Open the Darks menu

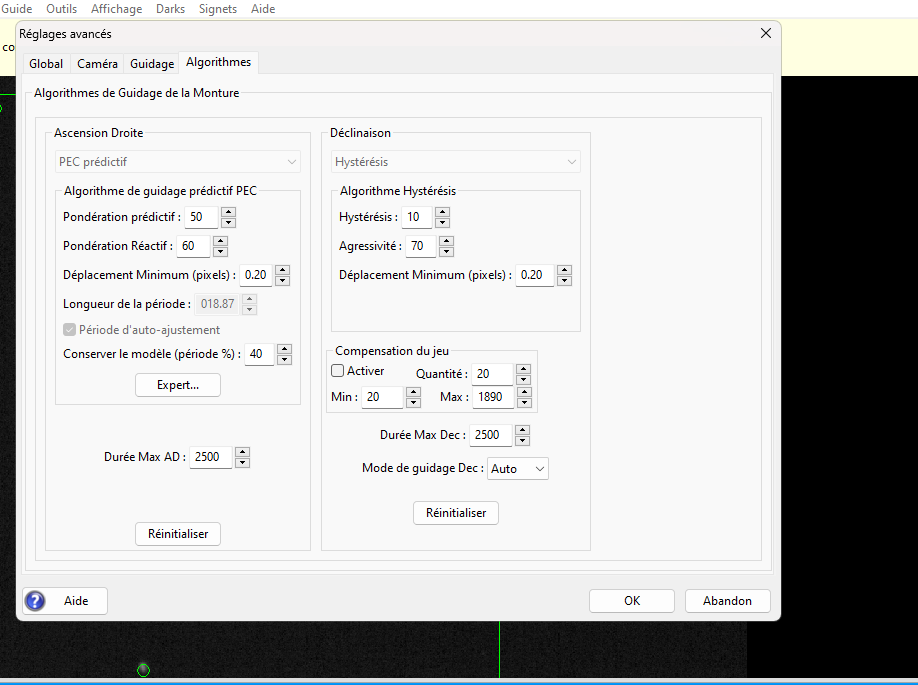[170, 9]
